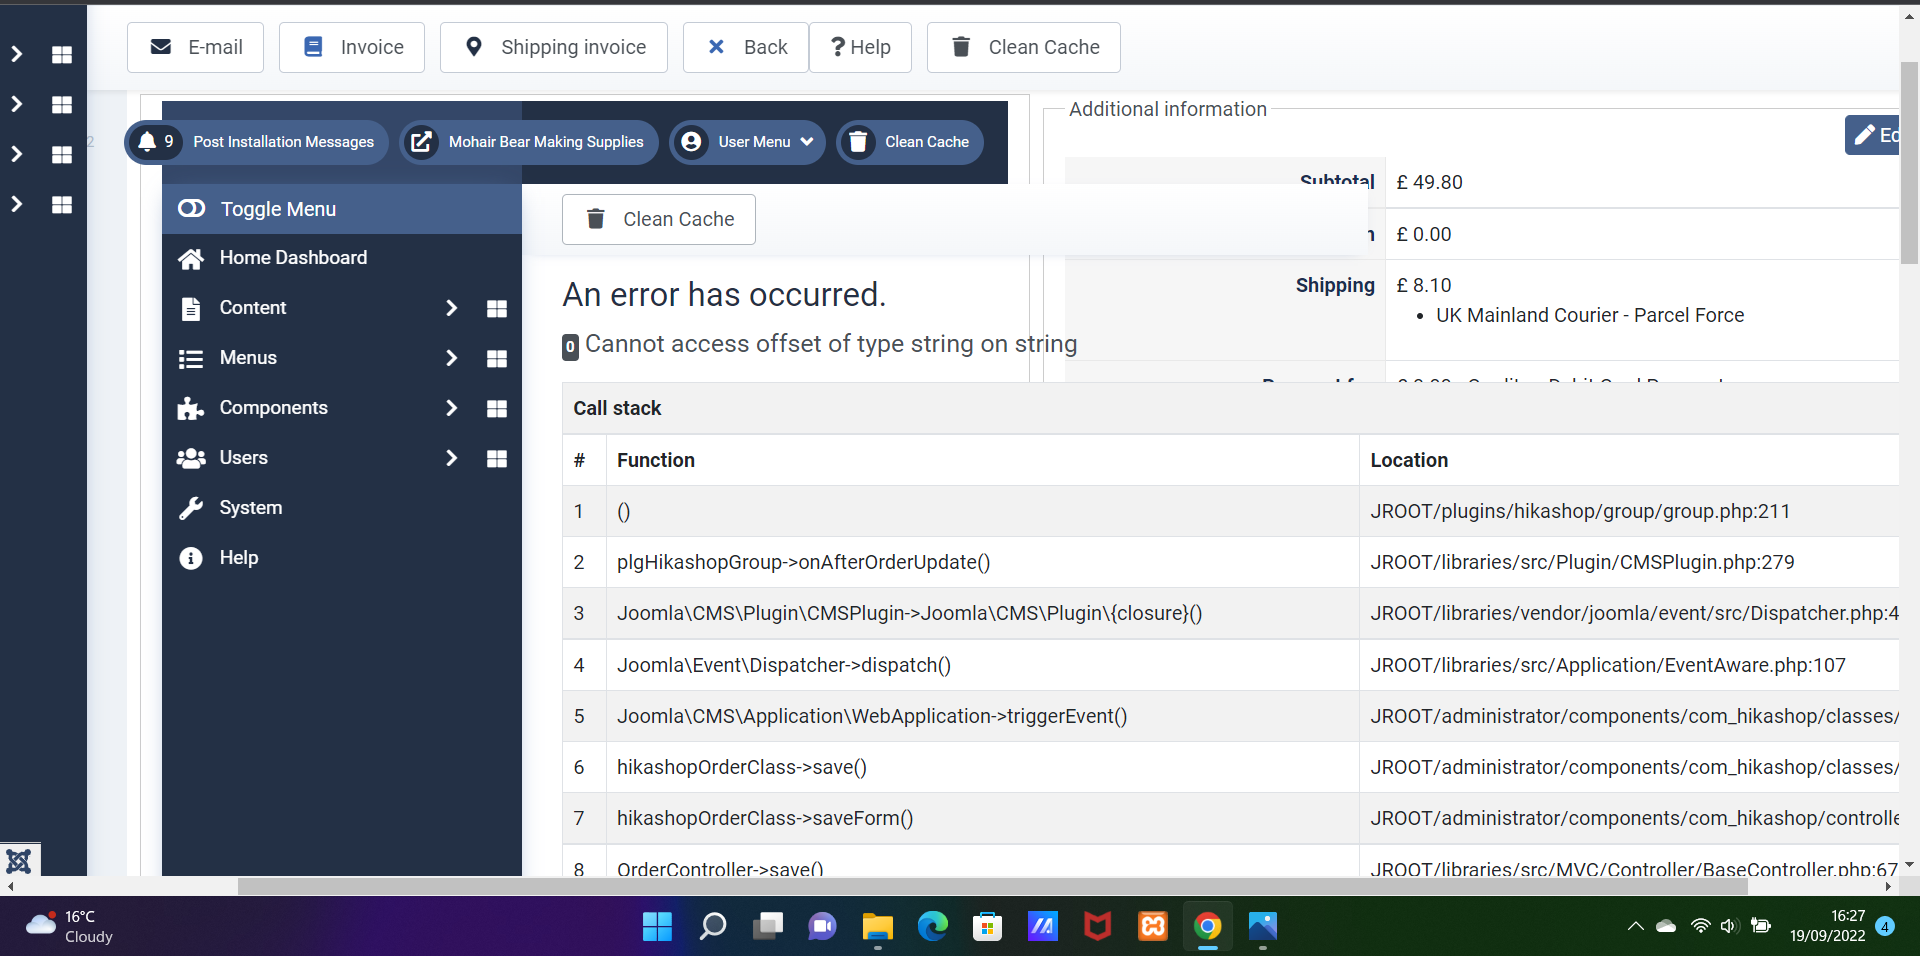Open the notification center badge showing 4
The height and width of the screenshot is (956, 1920).
coord(1885,926)
